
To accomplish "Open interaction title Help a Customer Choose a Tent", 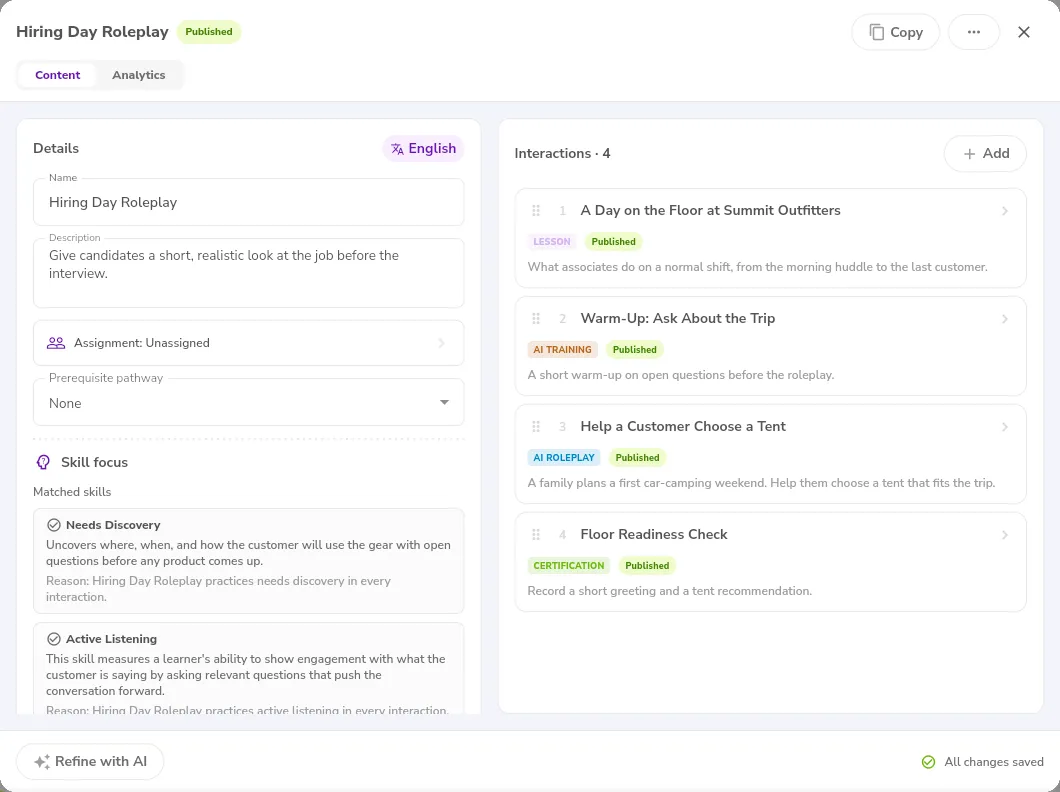I will [x=683, y=426].
